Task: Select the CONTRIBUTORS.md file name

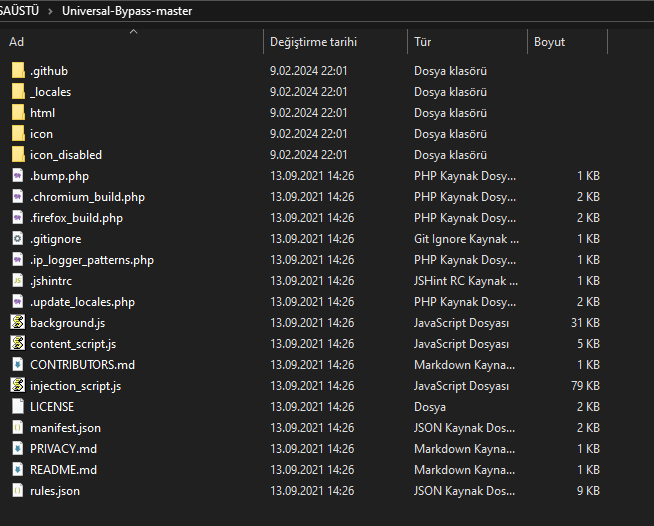Action: (x=82, y=365)
